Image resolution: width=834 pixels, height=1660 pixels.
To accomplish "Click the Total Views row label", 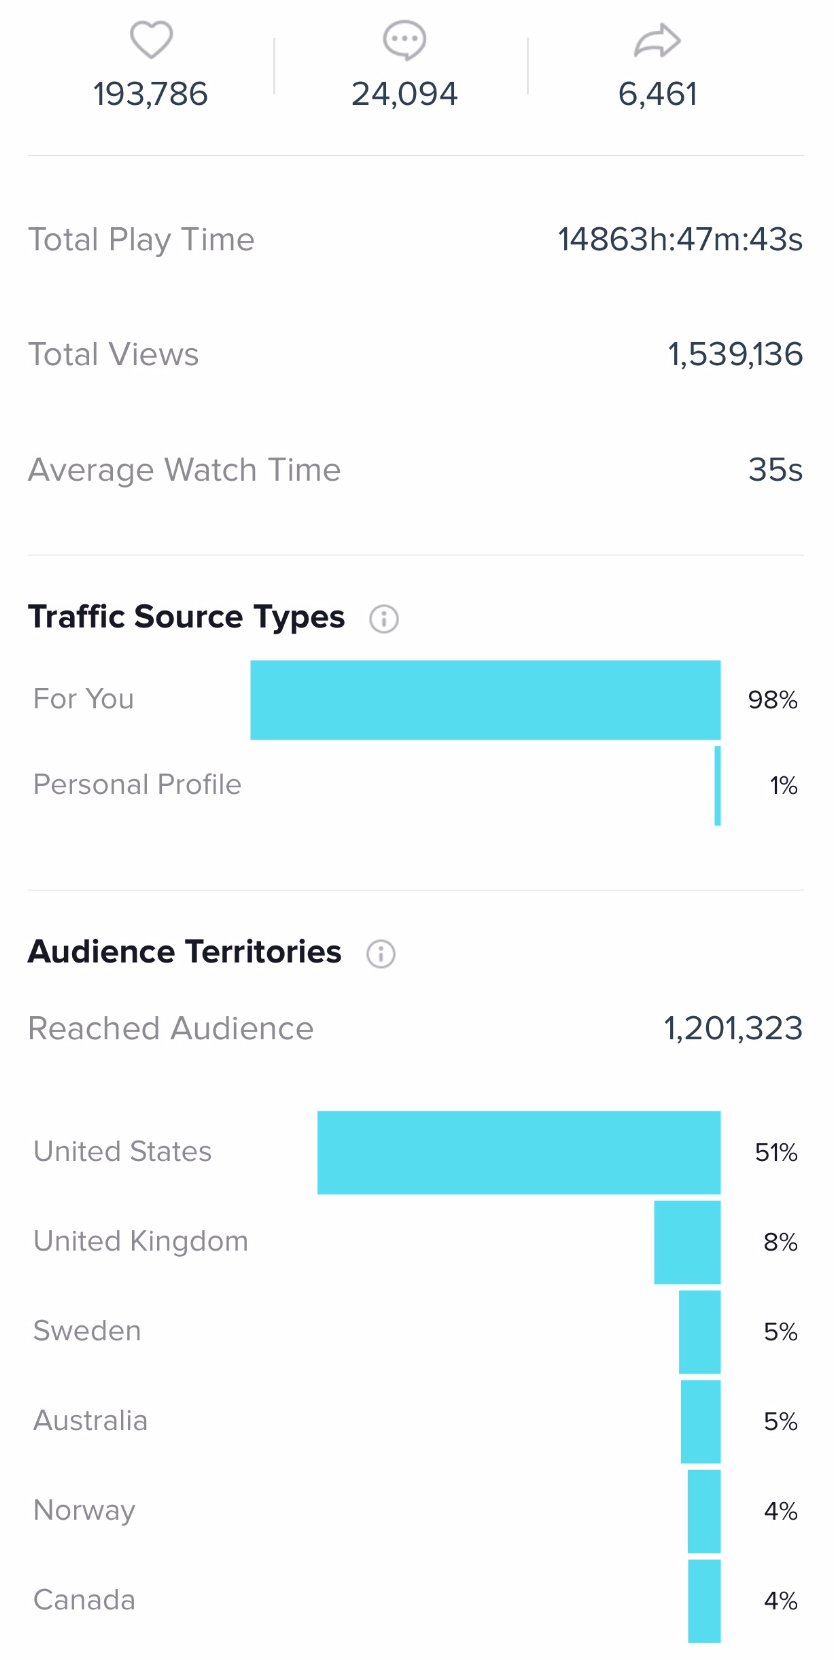I will click(113, 355).
